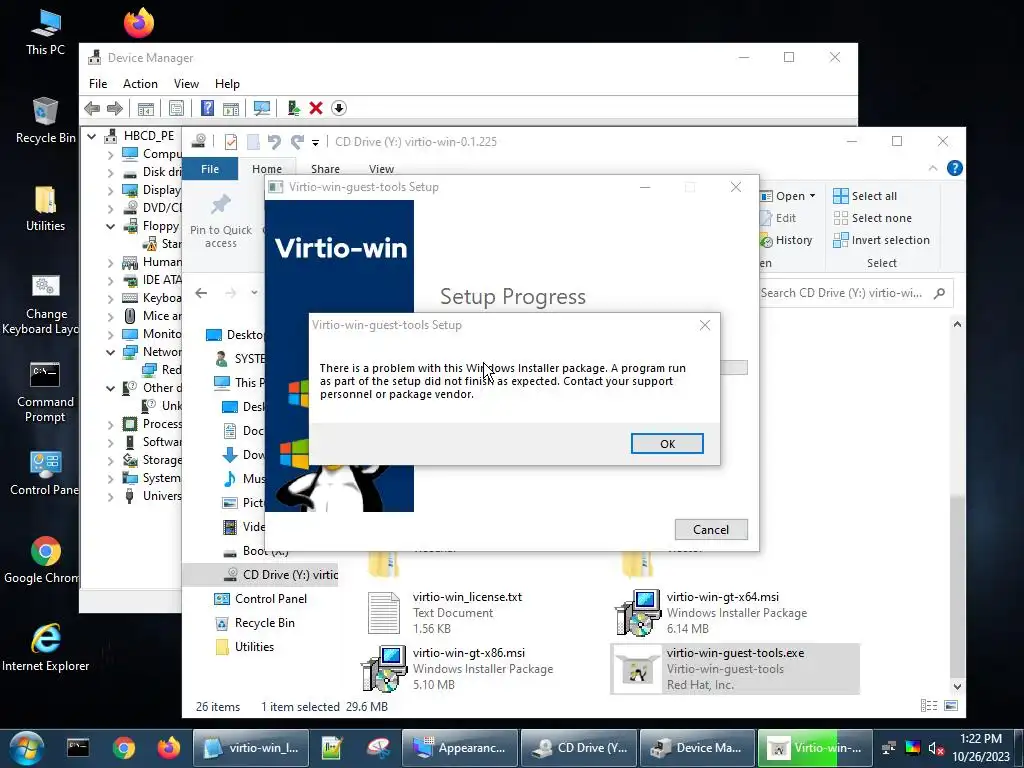Expand the Display adapters node
The height and width of the screenshot is (768, 1024).
(x=110, y=191)
